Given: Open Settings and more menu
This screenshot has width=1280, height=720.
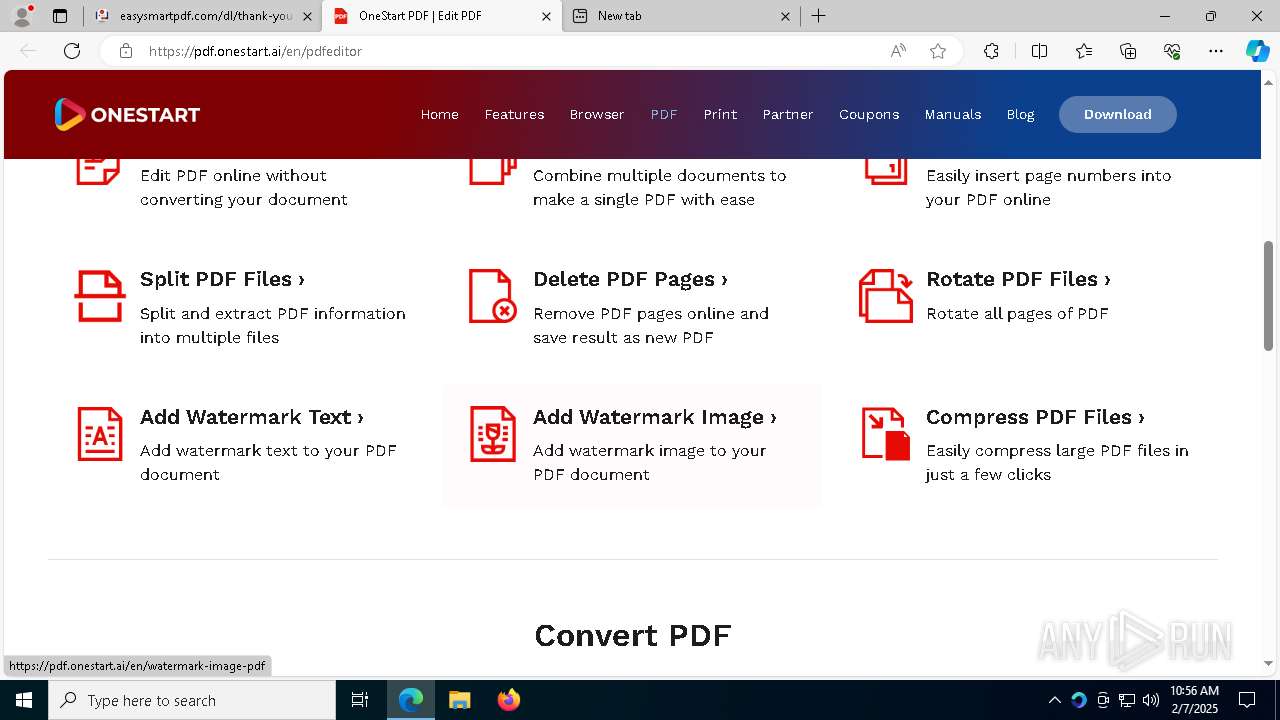Looking at the screenshot, I should (x=1216, y=51).
